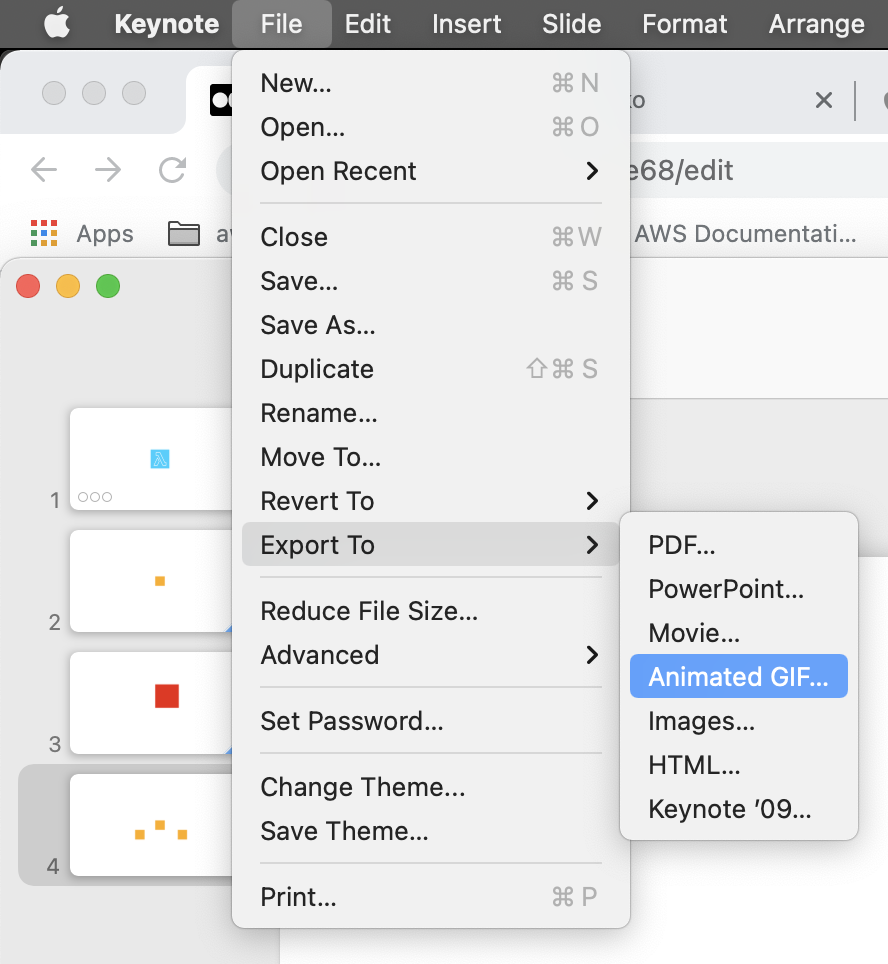
Task: Expand the Open Recent submenu
Action: [x=430, y=171]
